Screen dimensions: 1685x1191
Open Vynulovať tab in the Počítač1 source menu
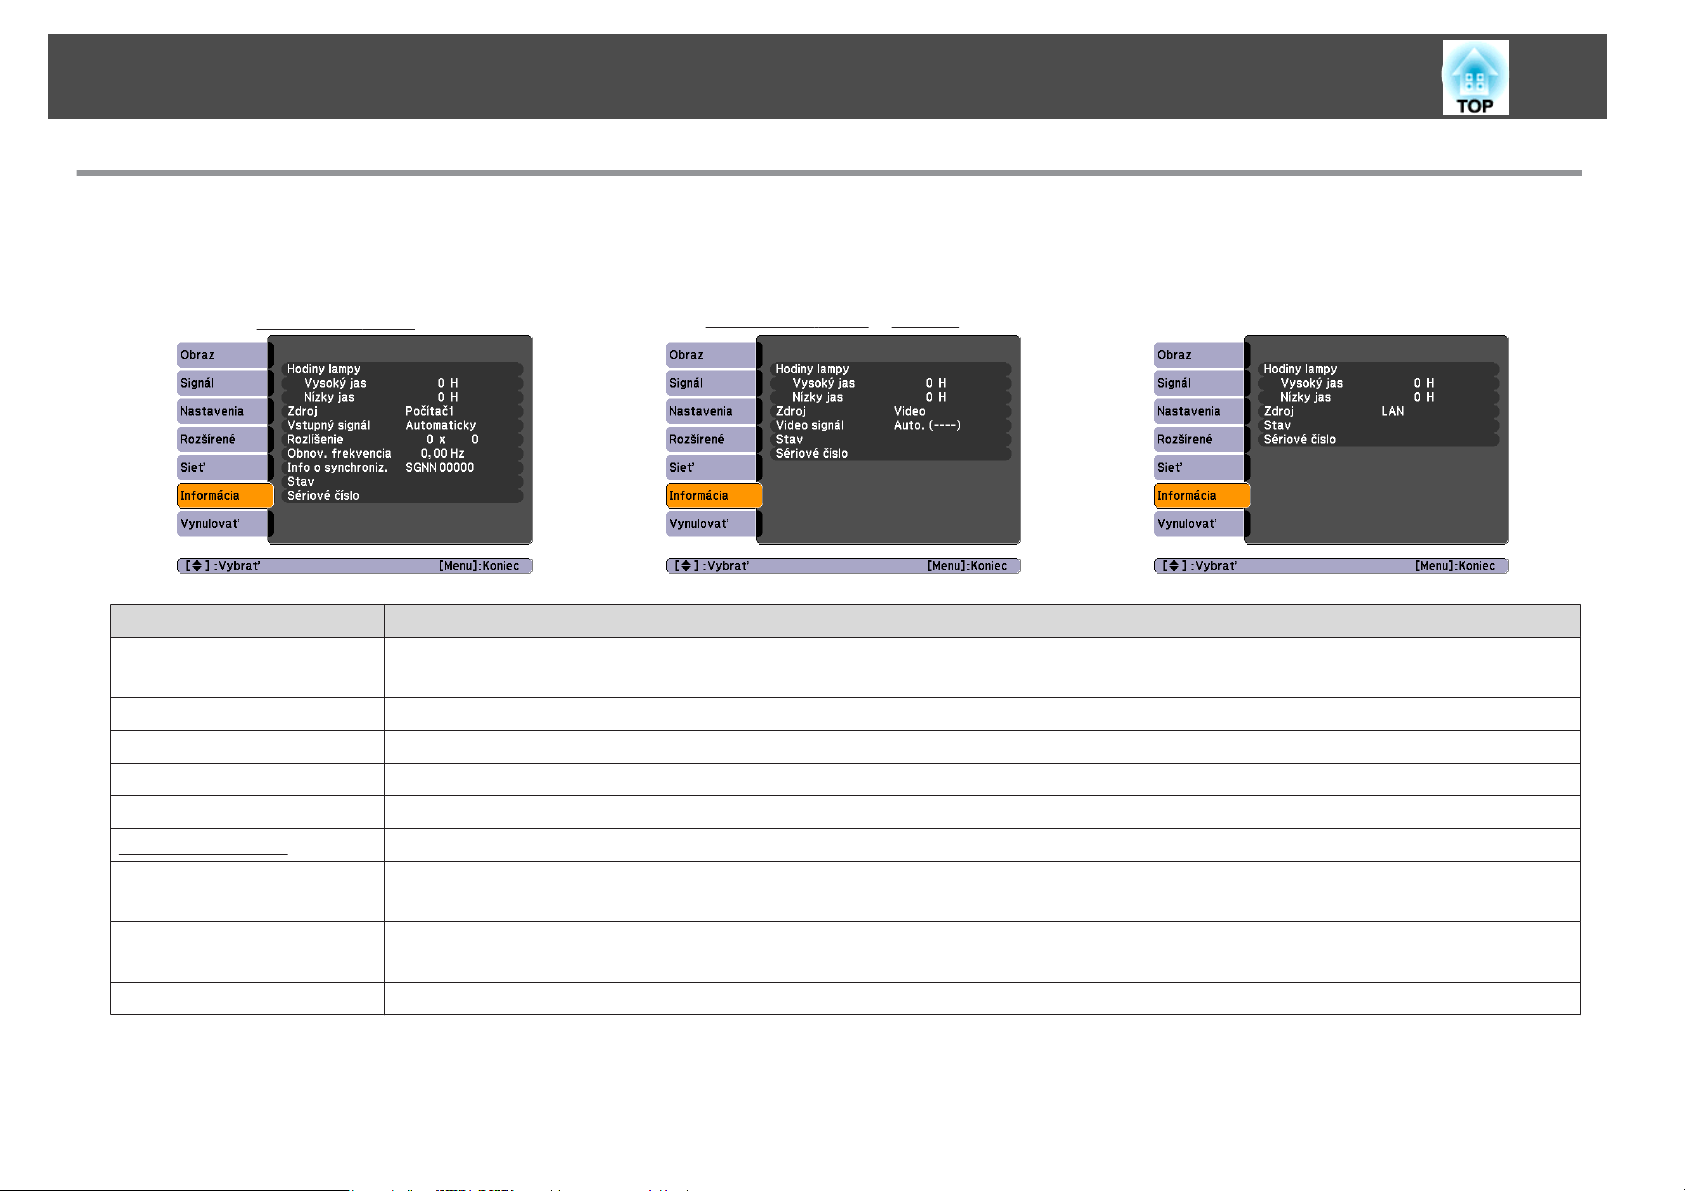click(223, 523)
